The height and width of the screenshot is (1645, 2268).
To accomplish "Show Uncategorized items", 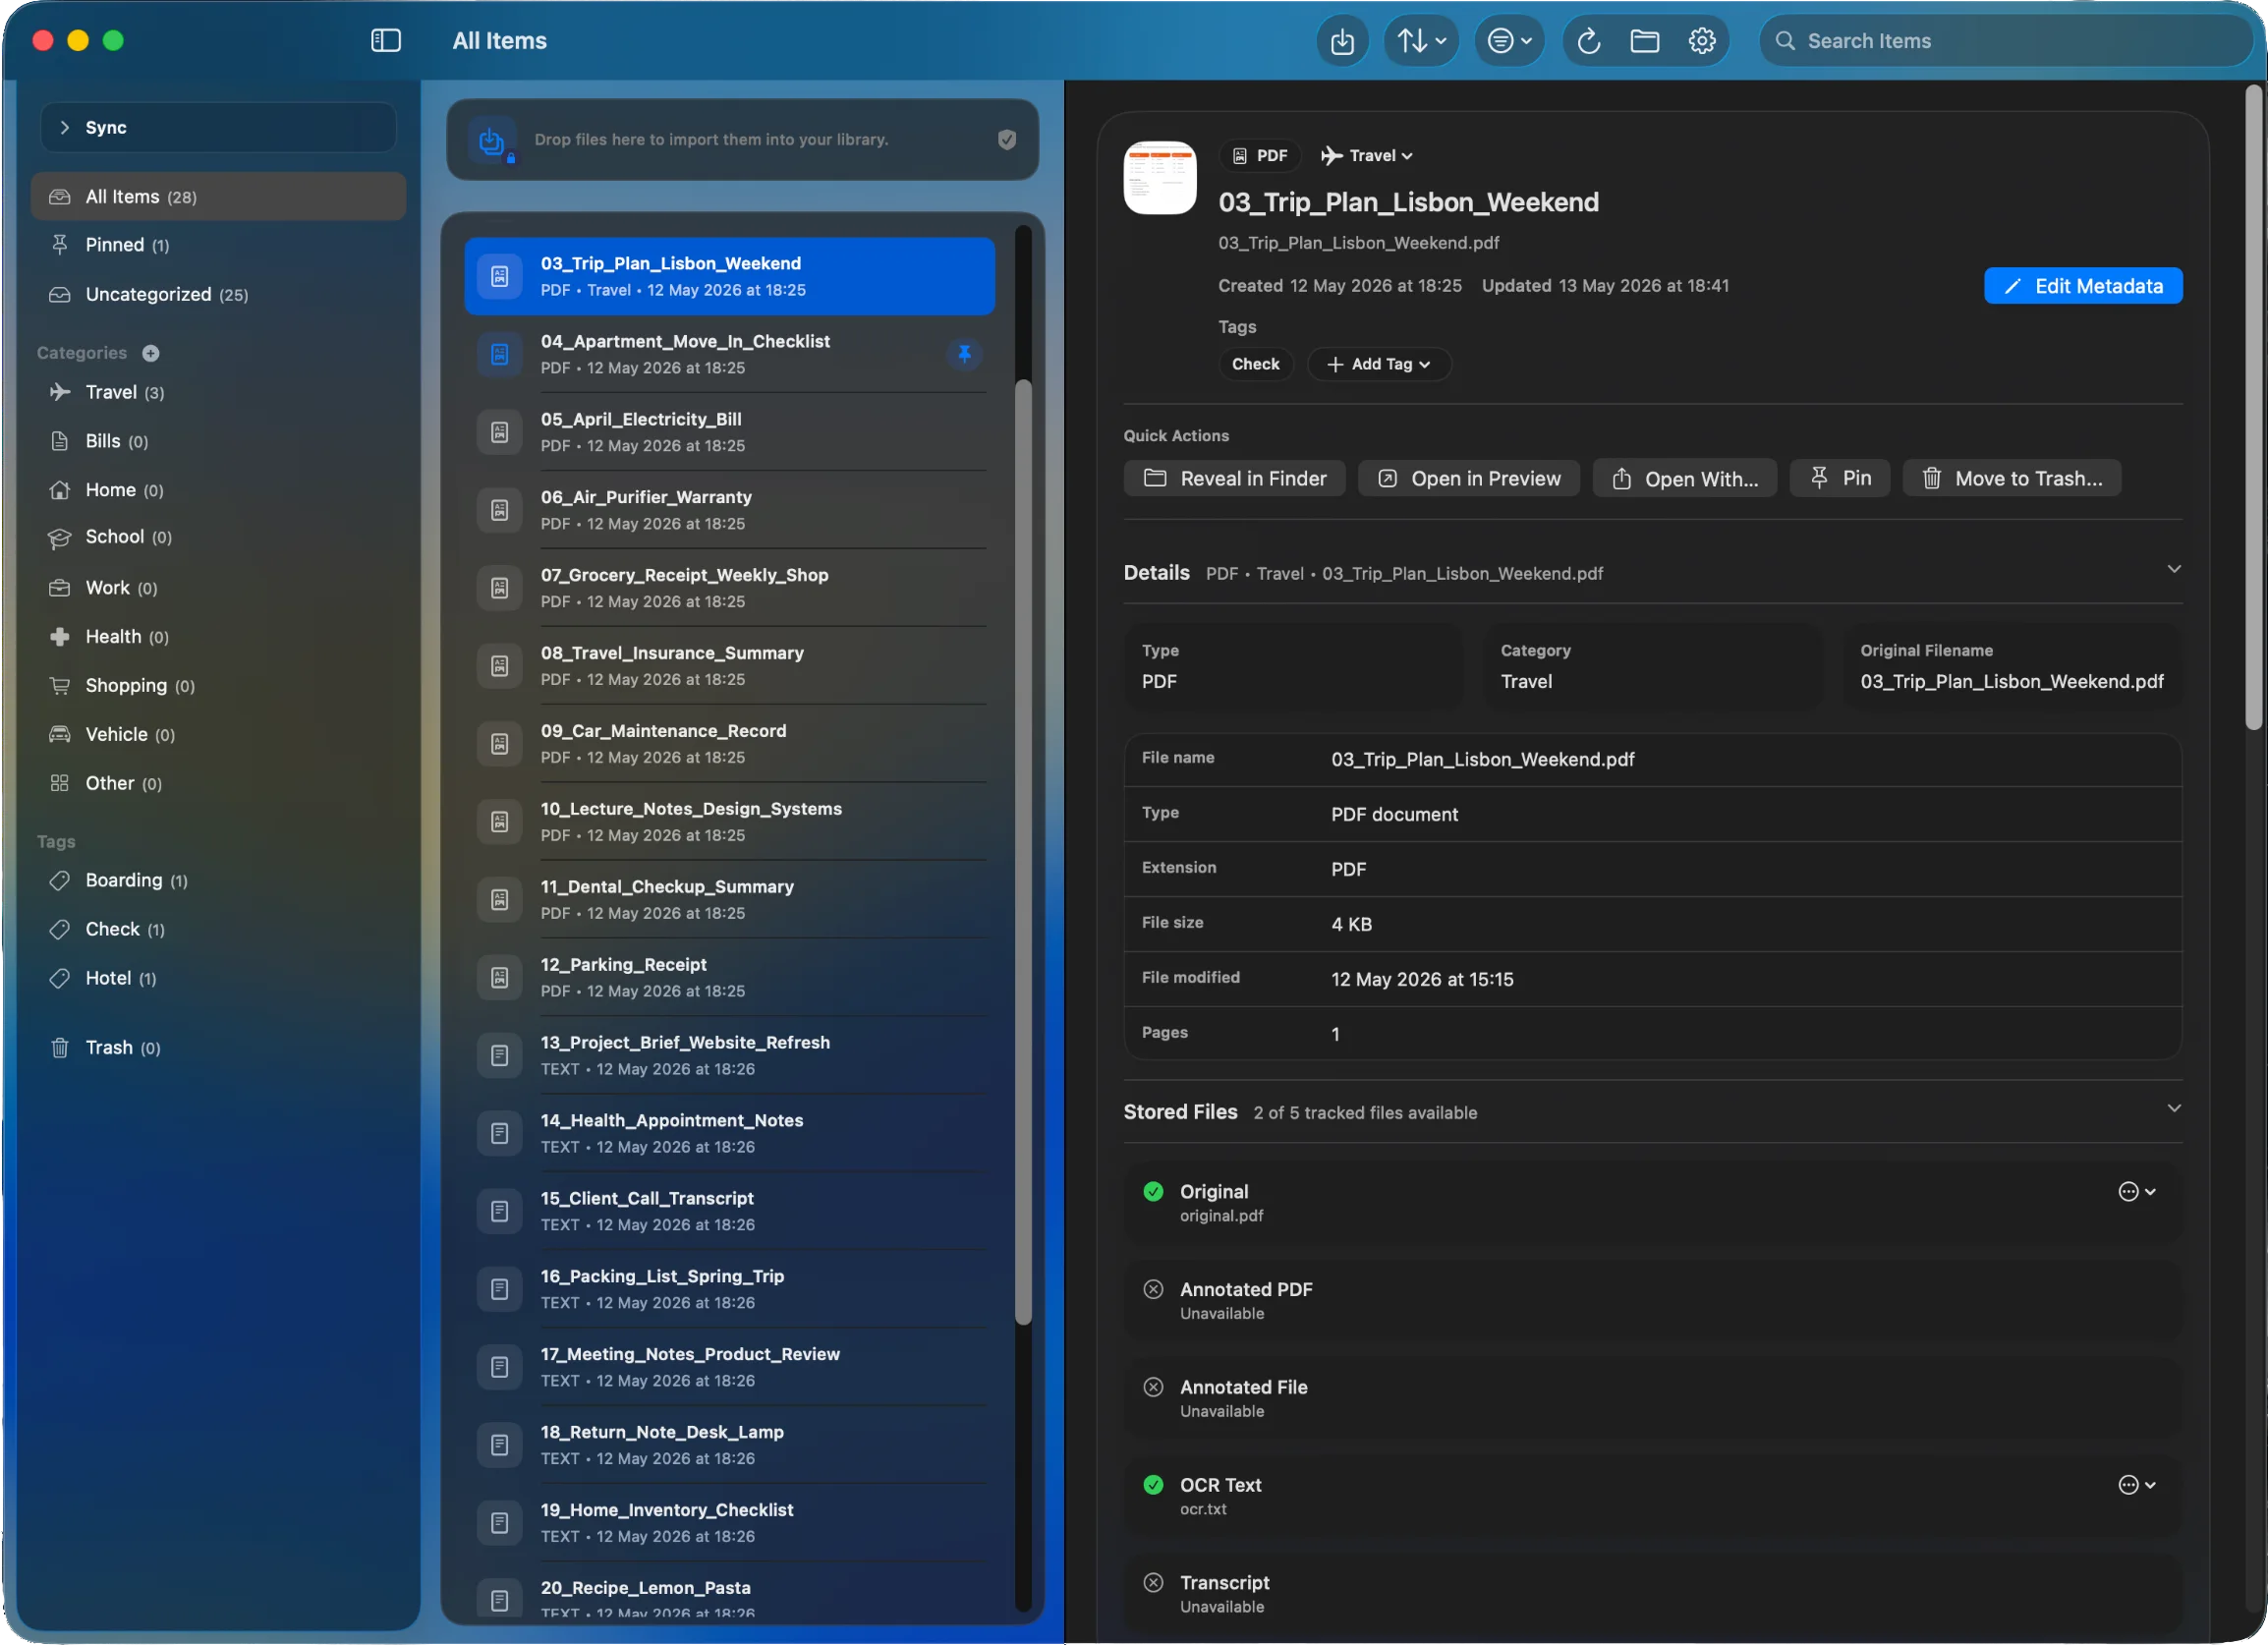I will [x=218, y=294].
